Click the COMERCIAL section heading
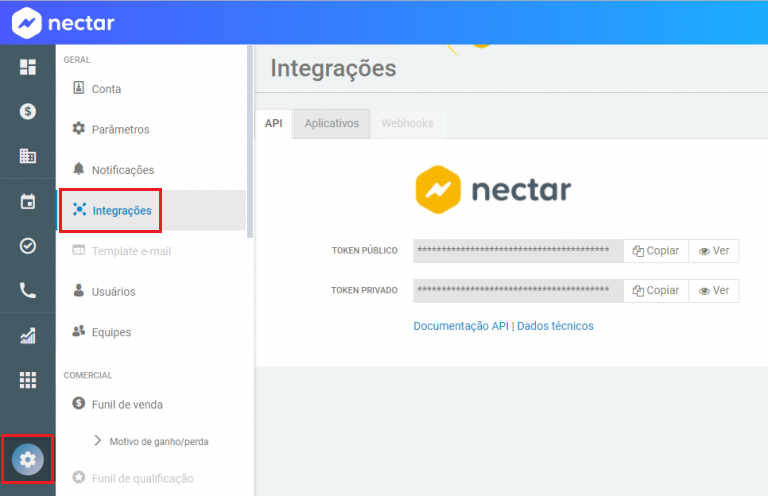The image size is (768, 496). pyautogui.click(x=88, y=375)
